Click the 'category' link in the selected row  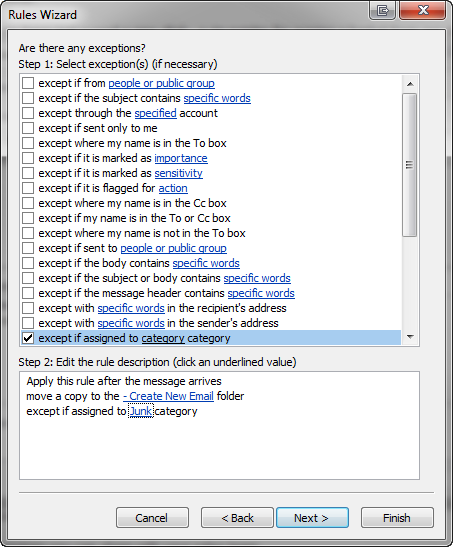coord(163,338)
